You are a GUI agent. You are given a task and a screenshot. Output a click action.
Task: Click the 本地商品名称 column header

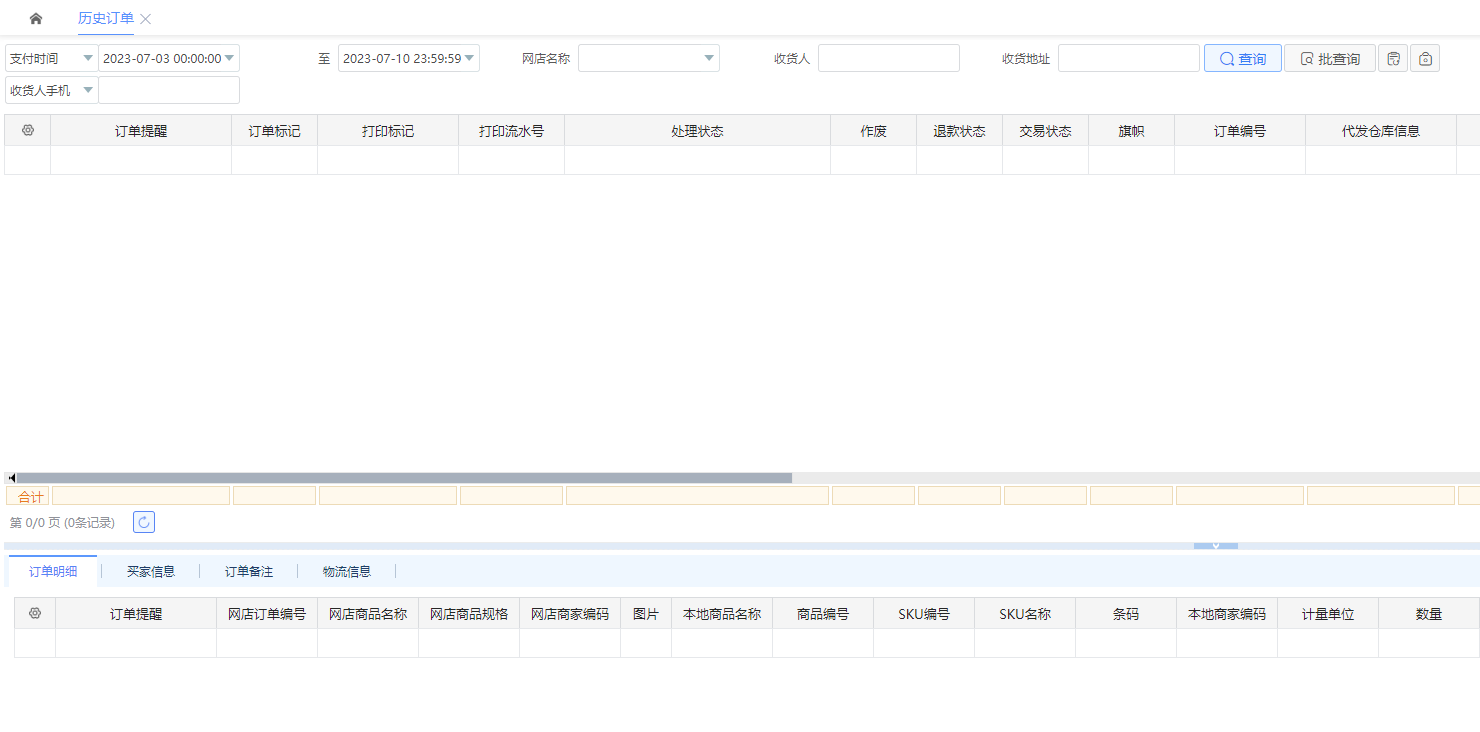click(722, 614)
